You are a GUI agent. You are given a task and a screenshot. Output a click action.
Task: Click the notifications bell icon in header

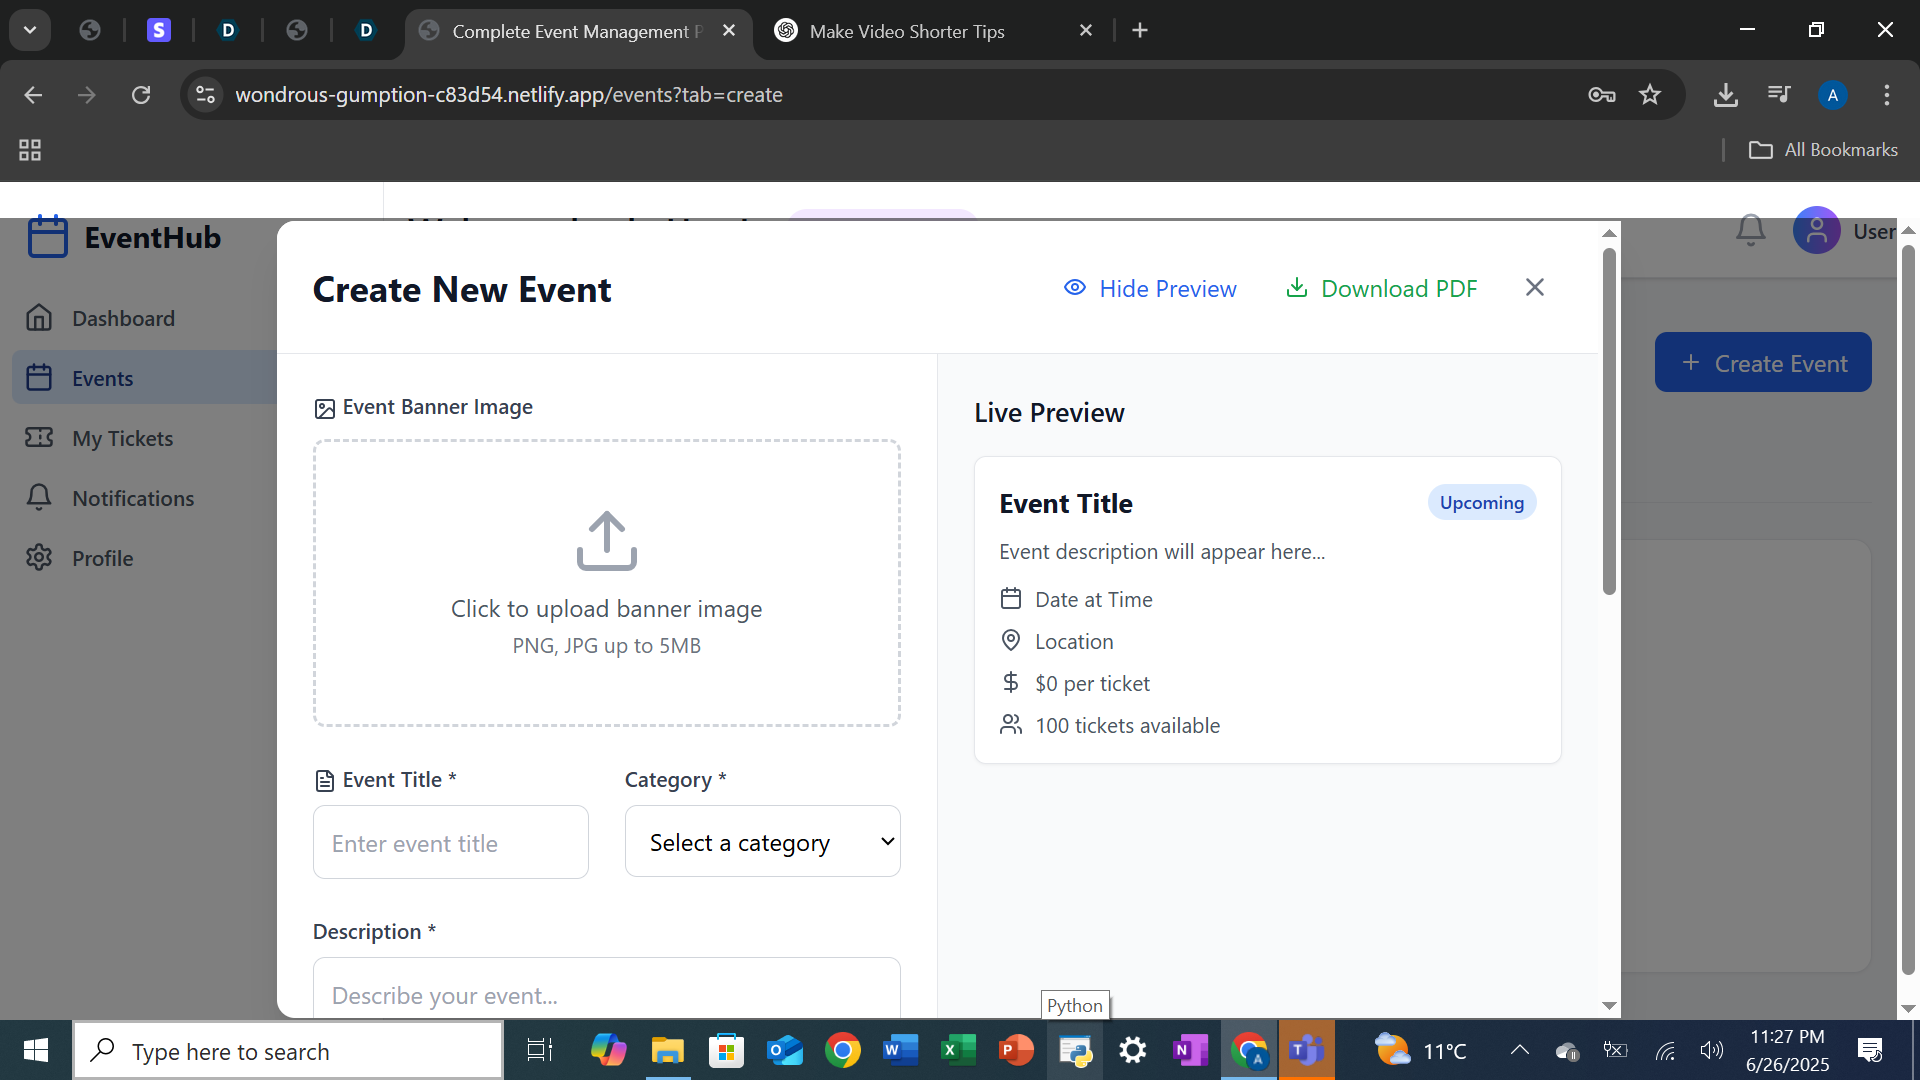tap(1750, 231)
